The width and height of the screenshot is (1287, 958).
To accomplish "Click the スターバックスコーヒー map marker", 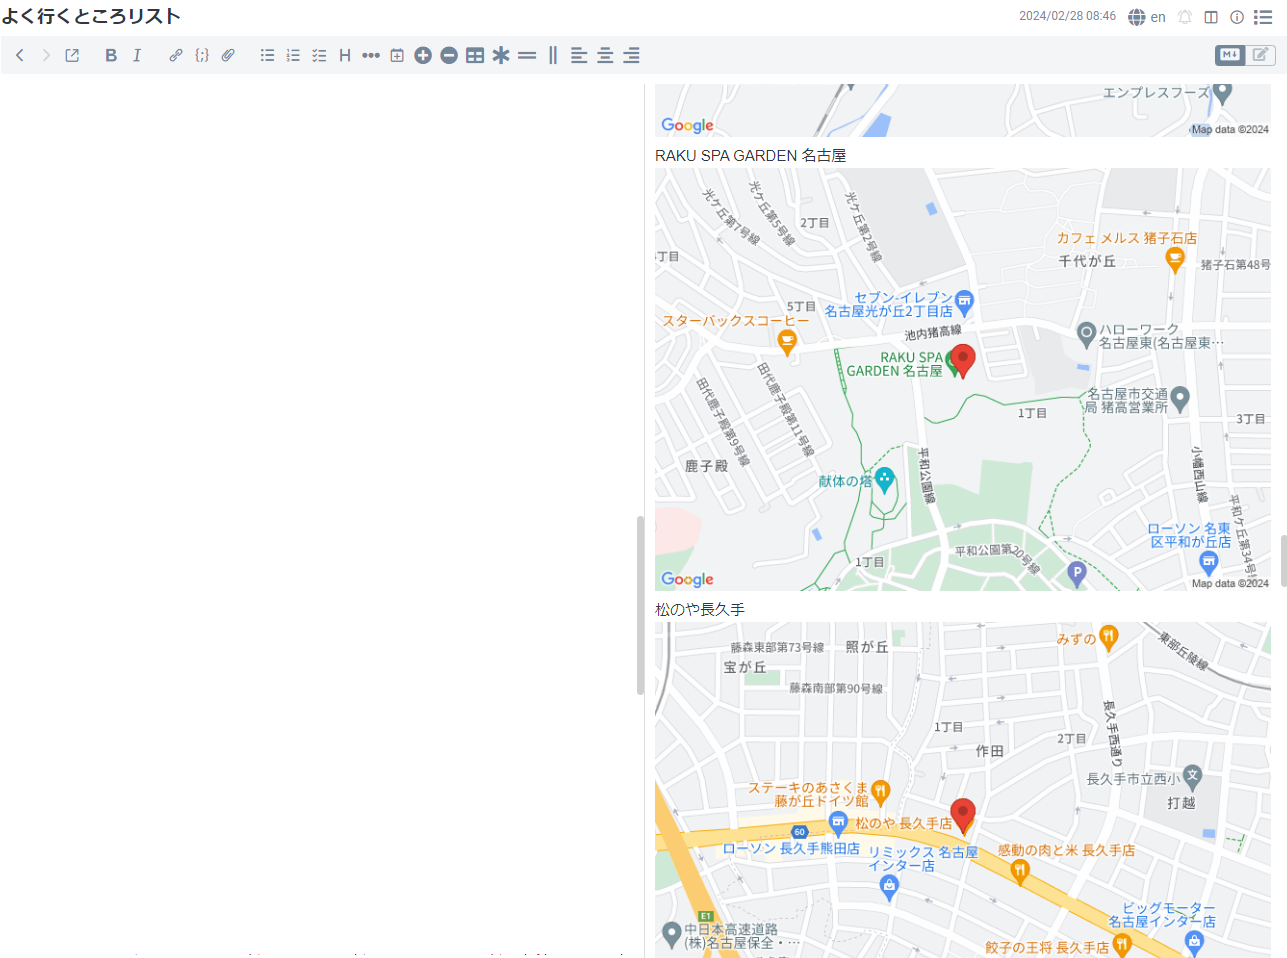I will click(x=787, y=342).
